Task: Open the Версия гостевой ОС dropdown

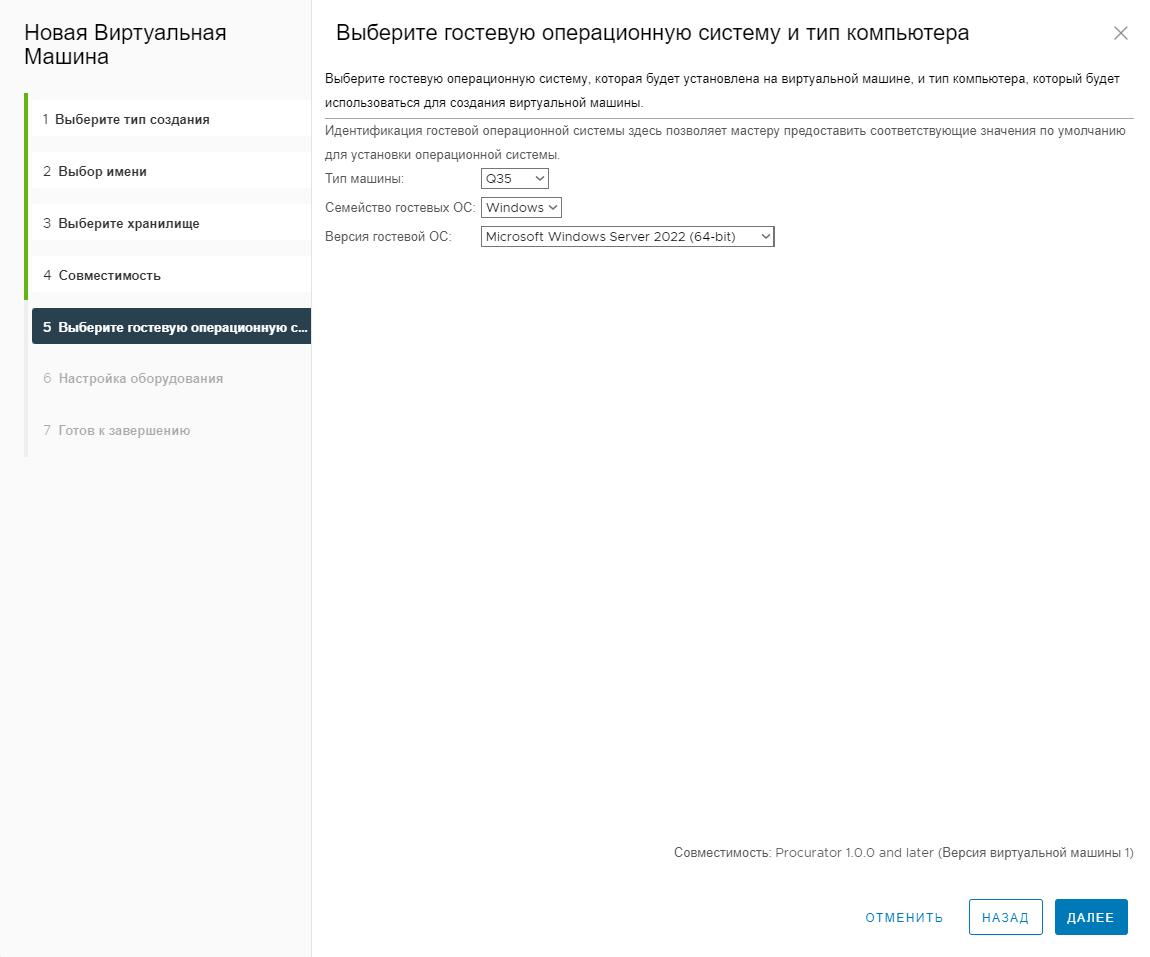Action: click(x=627, y=236)
